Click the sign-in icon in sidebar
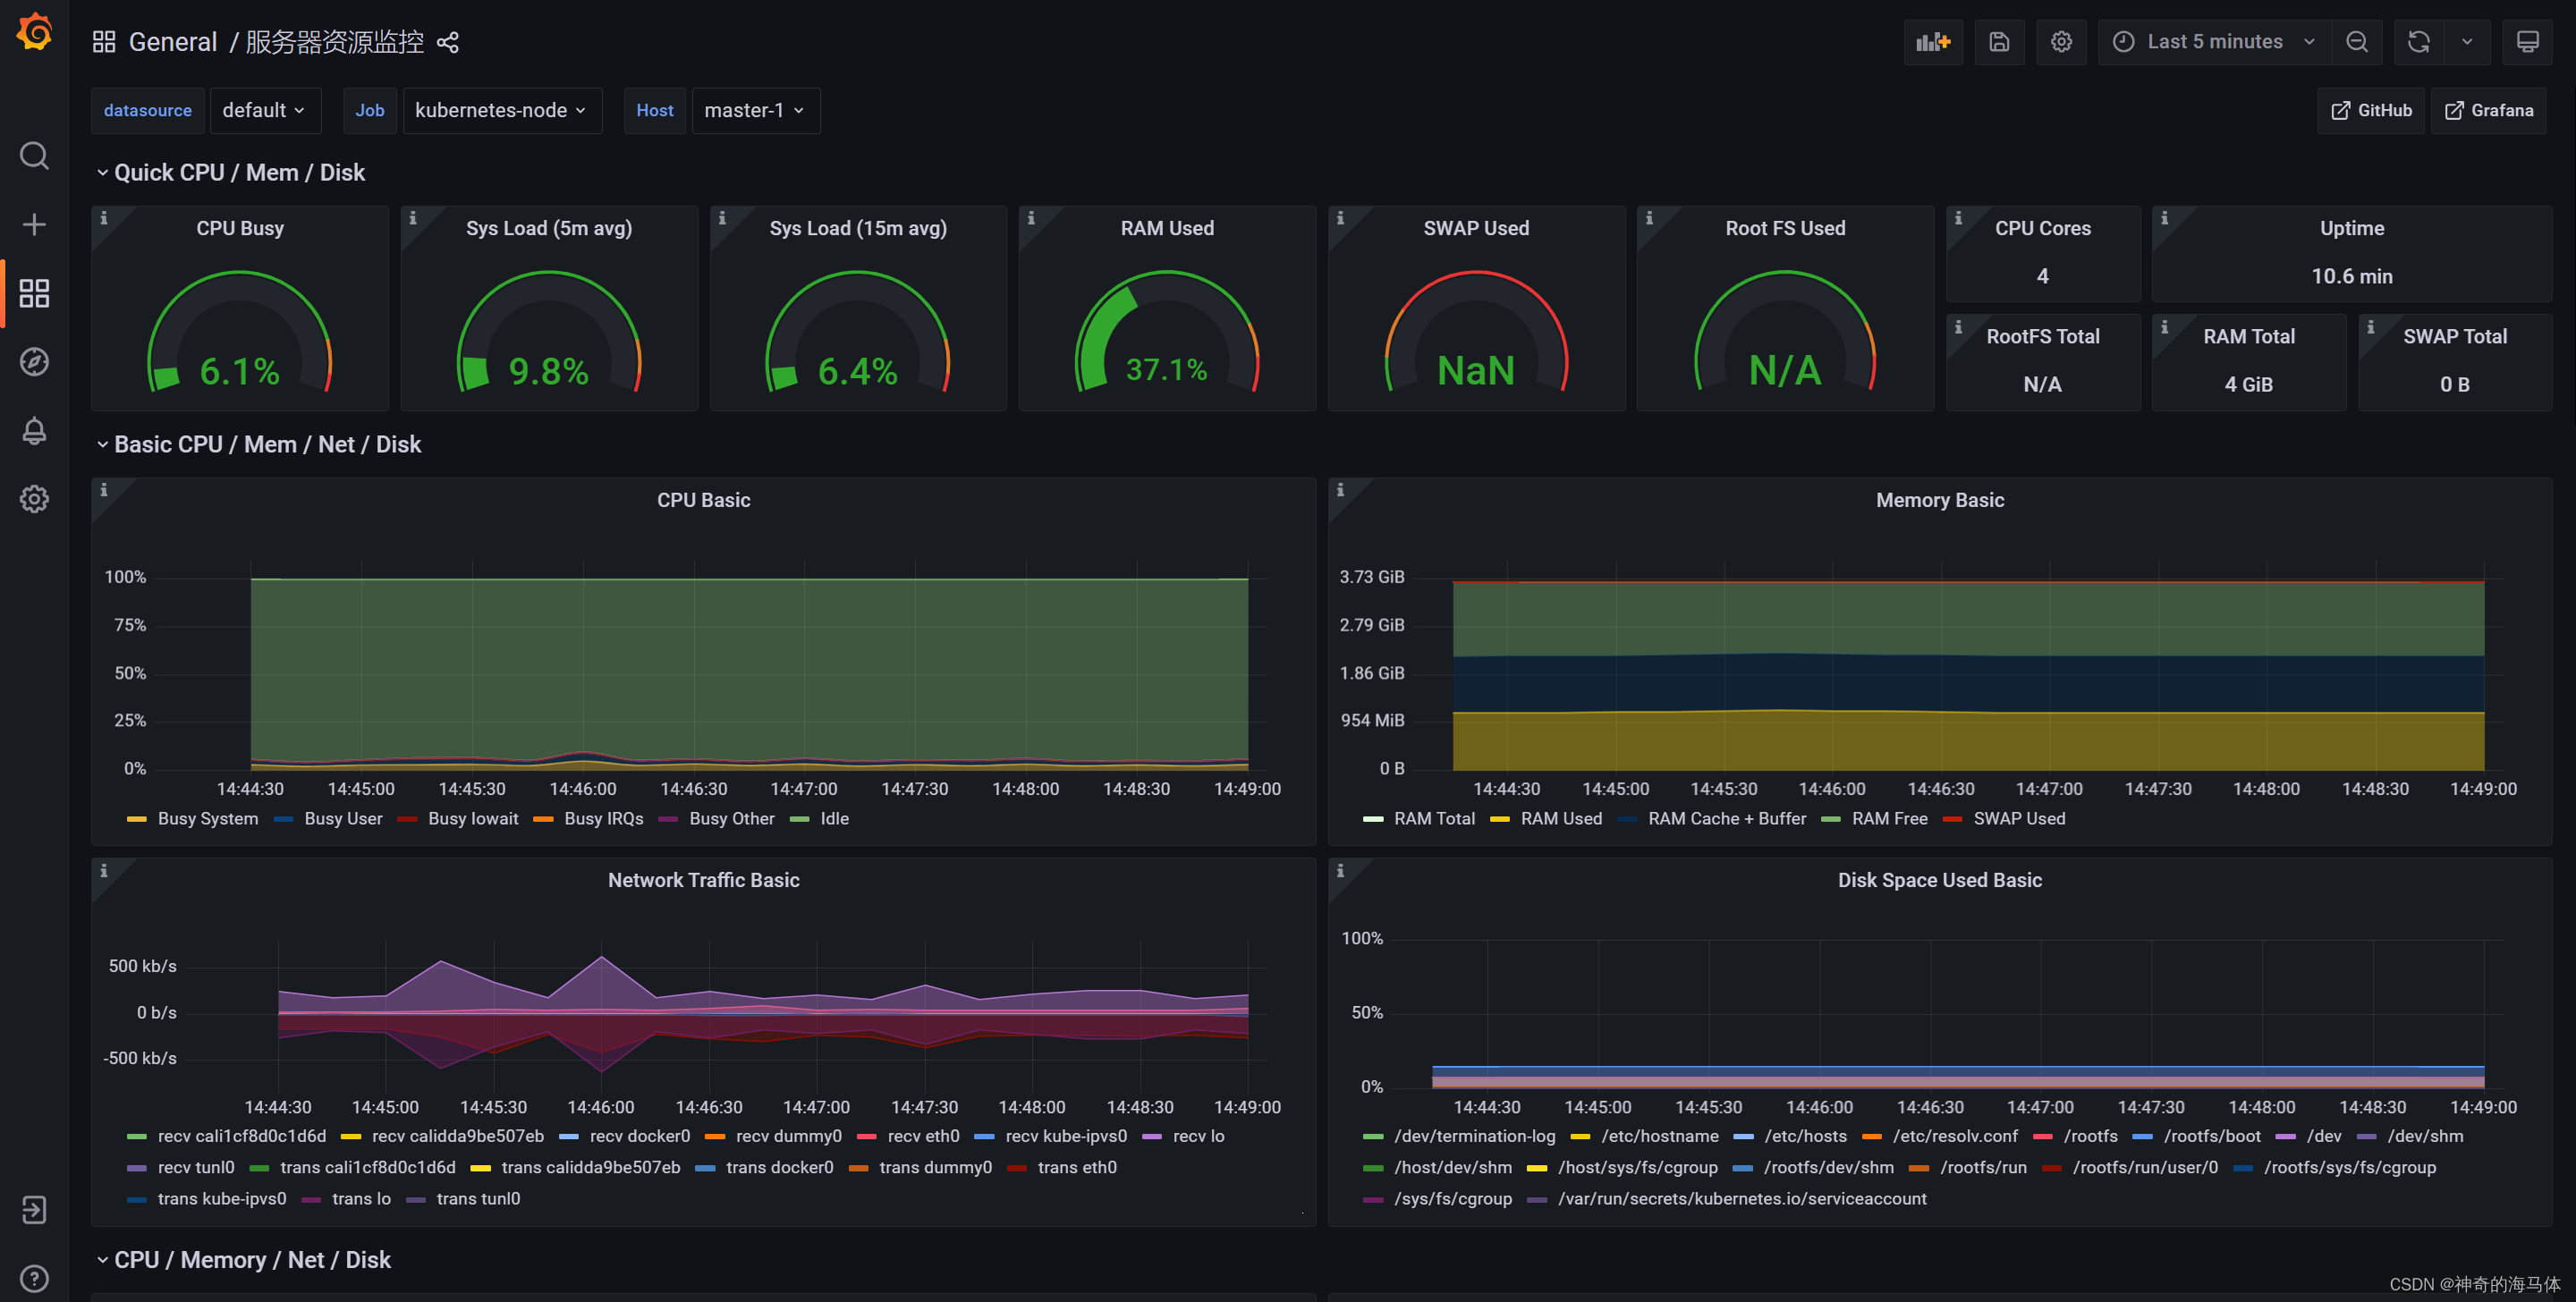Screen dimensions: 2576x1302 click(x=34, y=1210)
